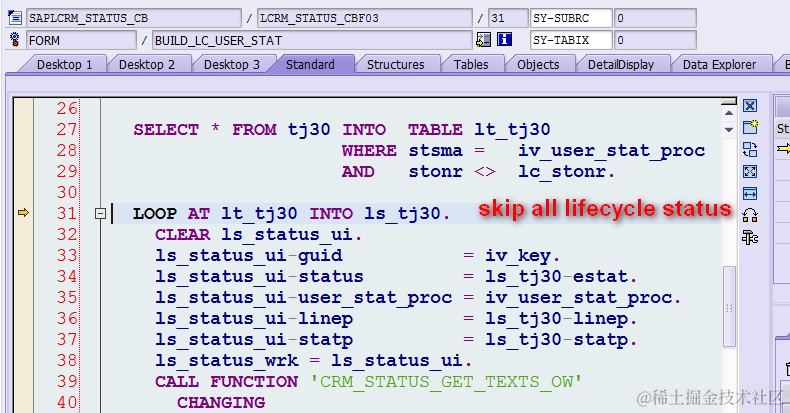Click 'ls_status_wrk' on line 38
Viewport: 790px width, 413px height.
click(x=227, y=361)
